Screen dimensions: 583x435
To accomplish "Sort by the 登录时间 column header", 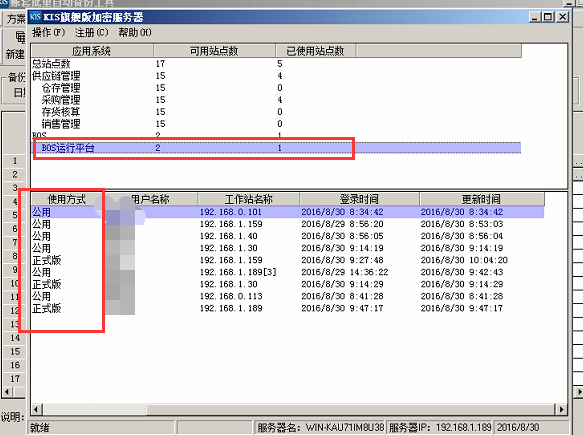I will [x=359, y=199].
